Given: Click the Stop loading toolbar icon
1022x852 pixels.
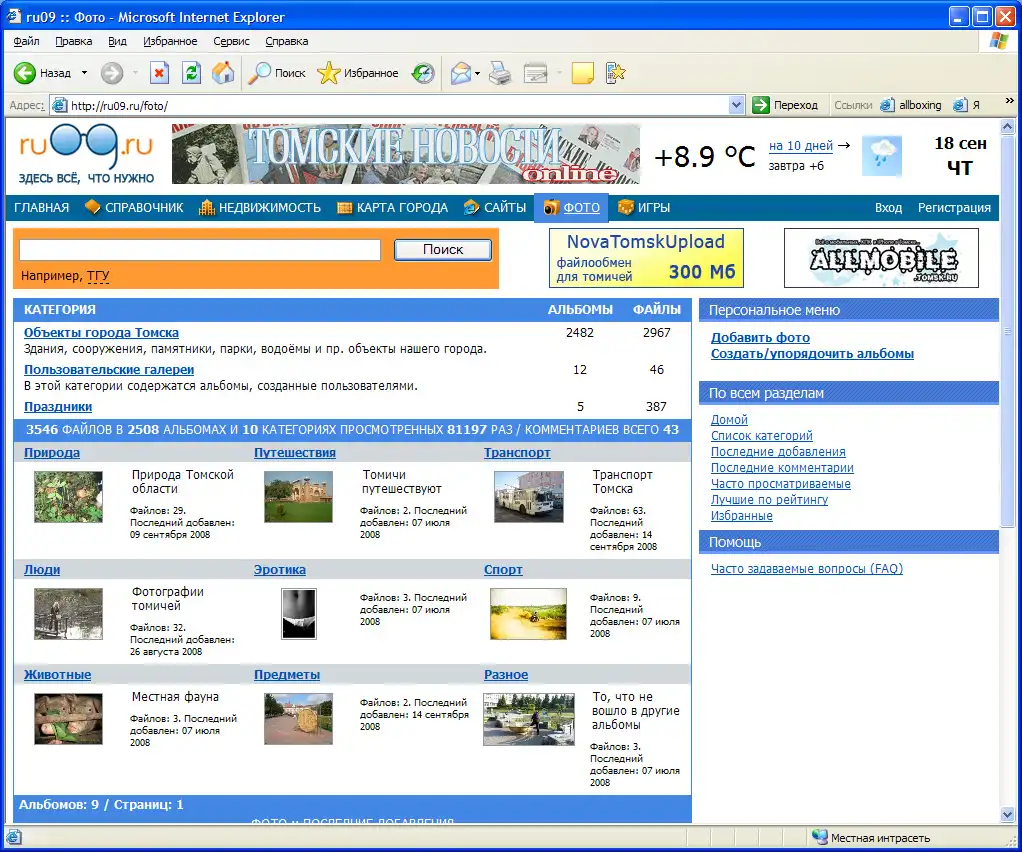Looking at the screenshot, I should point(159,73).
